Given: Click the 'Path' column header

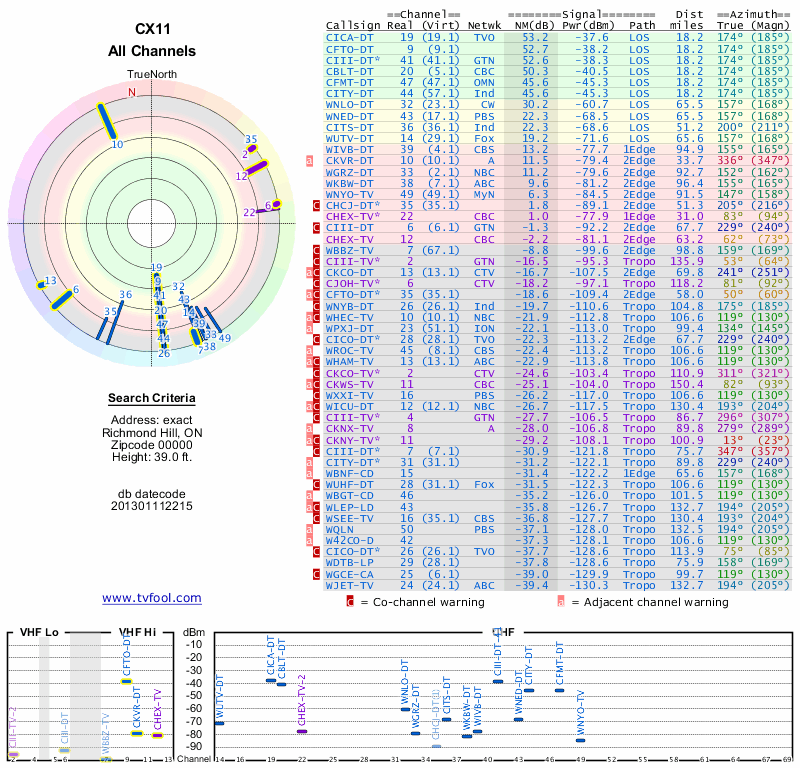Looking at the screenshot, I should 642,26.
